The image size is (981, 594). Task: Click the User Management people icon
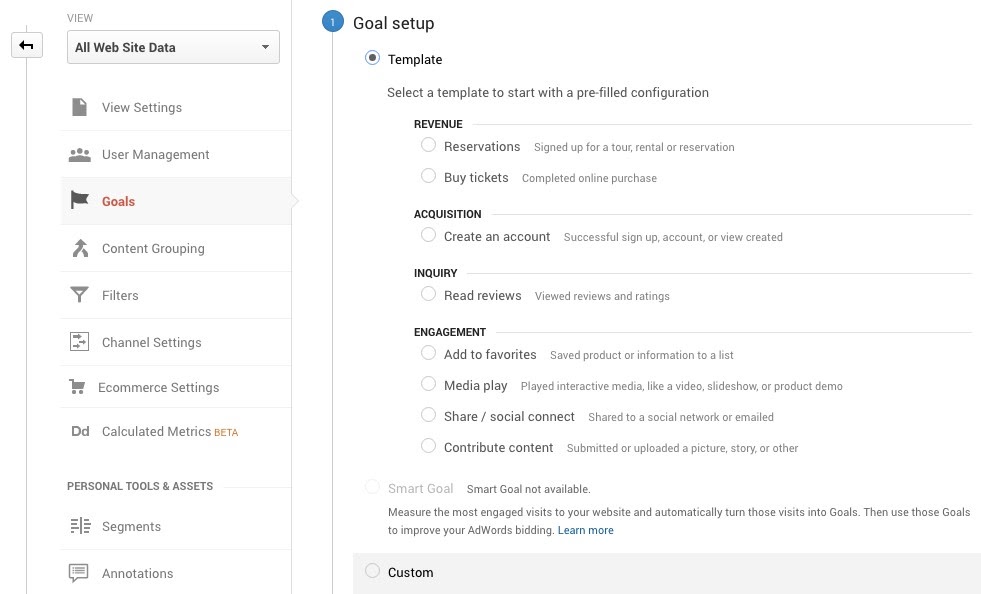tap(79, 153)
